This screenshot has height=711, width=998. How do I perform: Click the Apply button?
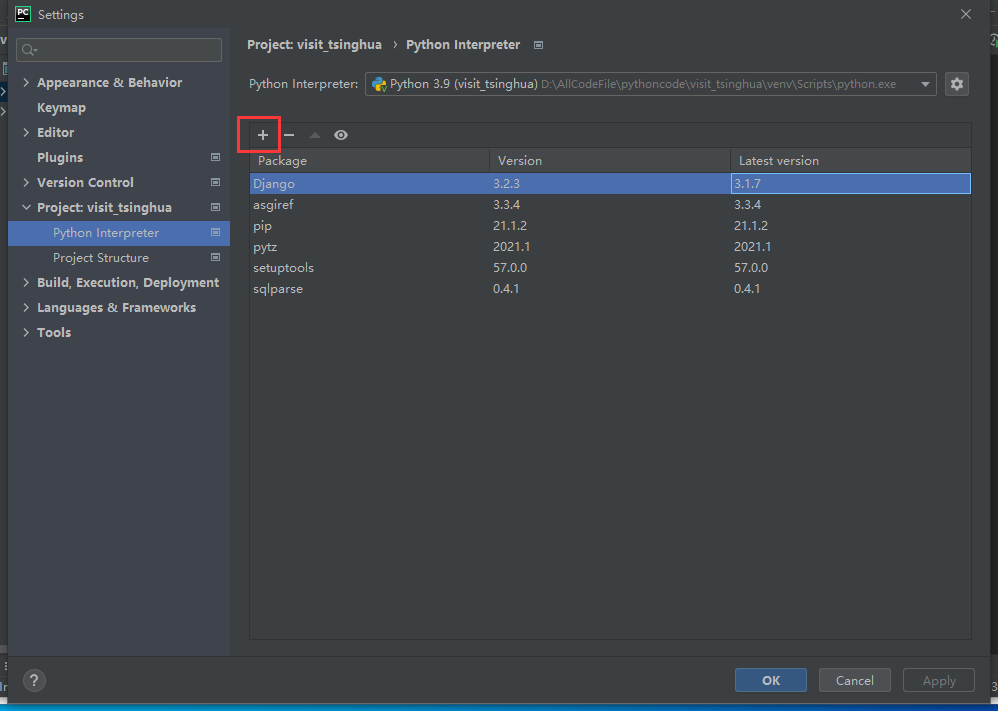click(x=939, y=680)
